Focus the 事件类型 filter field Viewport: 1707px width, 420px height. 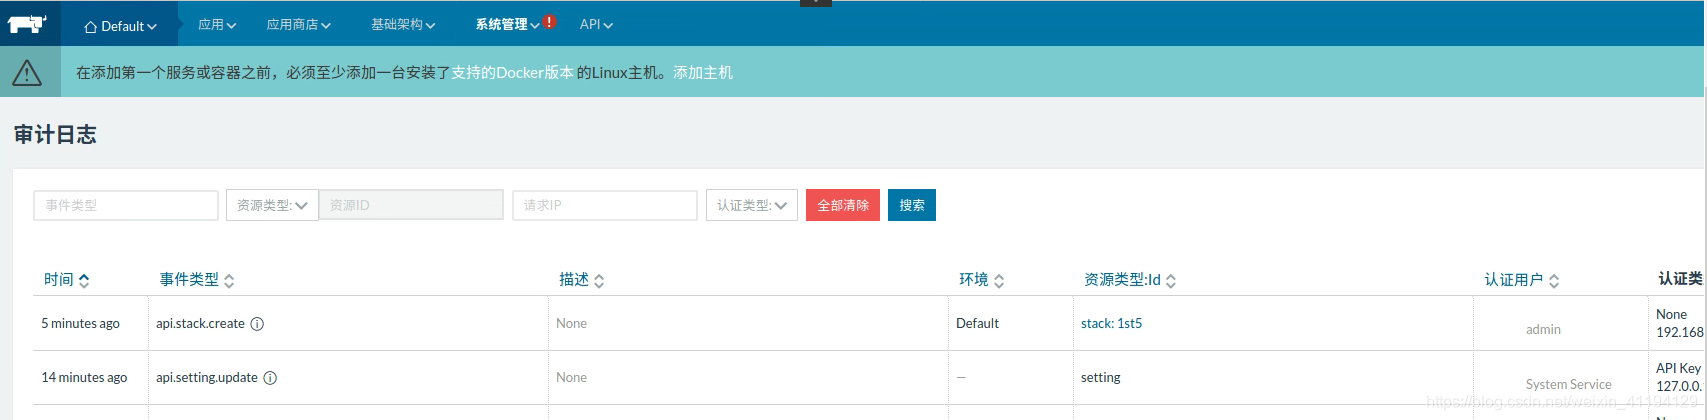pos(126,205)
